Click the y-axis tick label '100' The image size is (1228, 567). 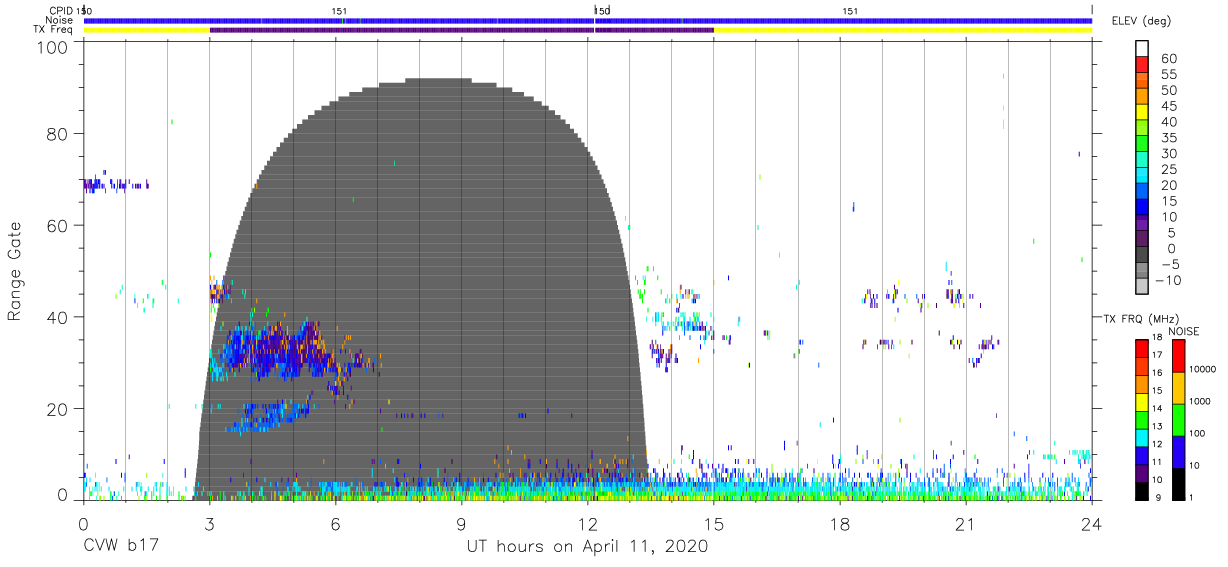[x=52, y=47]
